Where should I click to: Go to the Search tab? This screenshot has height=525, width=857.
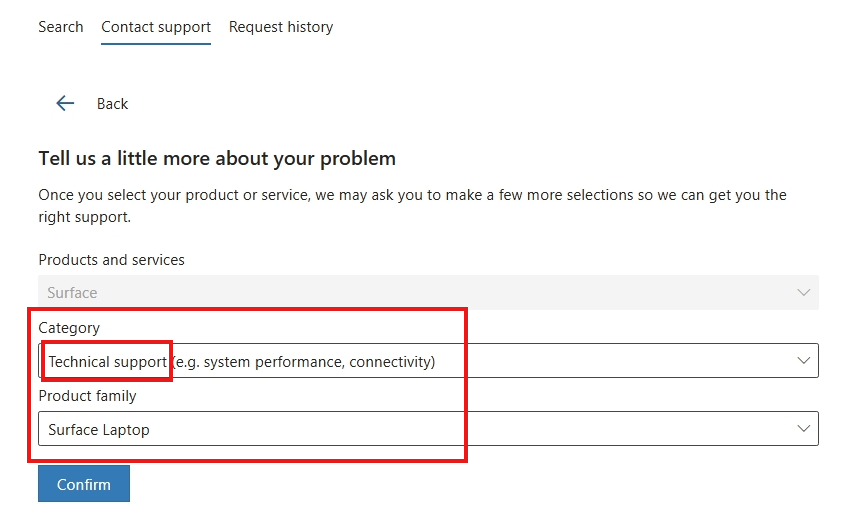(60, 27)
